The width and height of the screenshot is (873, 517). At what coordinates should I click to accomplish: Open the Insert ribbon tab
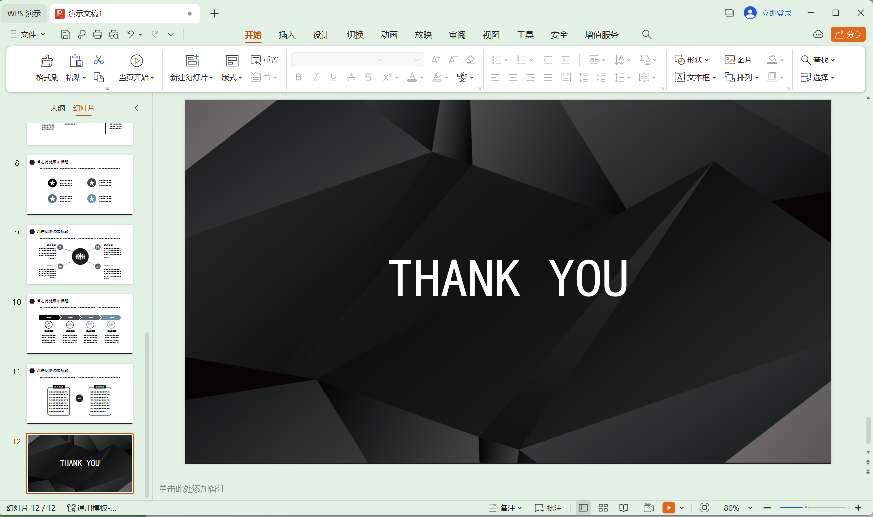pos(287,35)
